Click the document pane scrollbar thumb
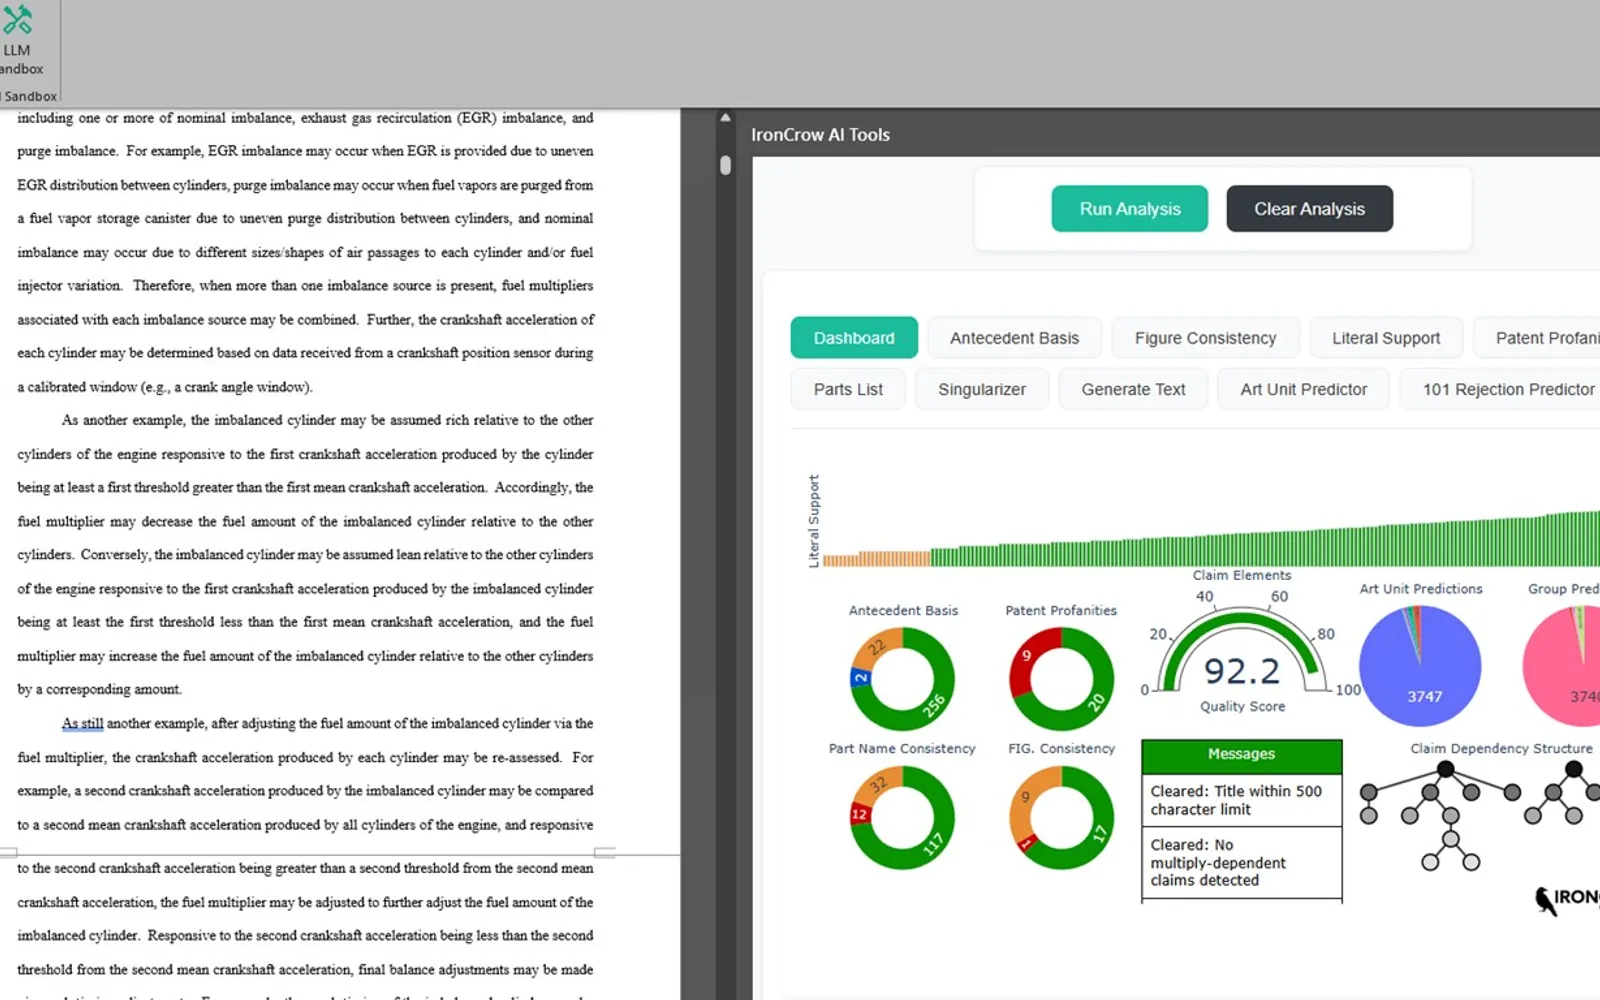The height and width of the screenshot is (1000, 1600). point(725,165)
